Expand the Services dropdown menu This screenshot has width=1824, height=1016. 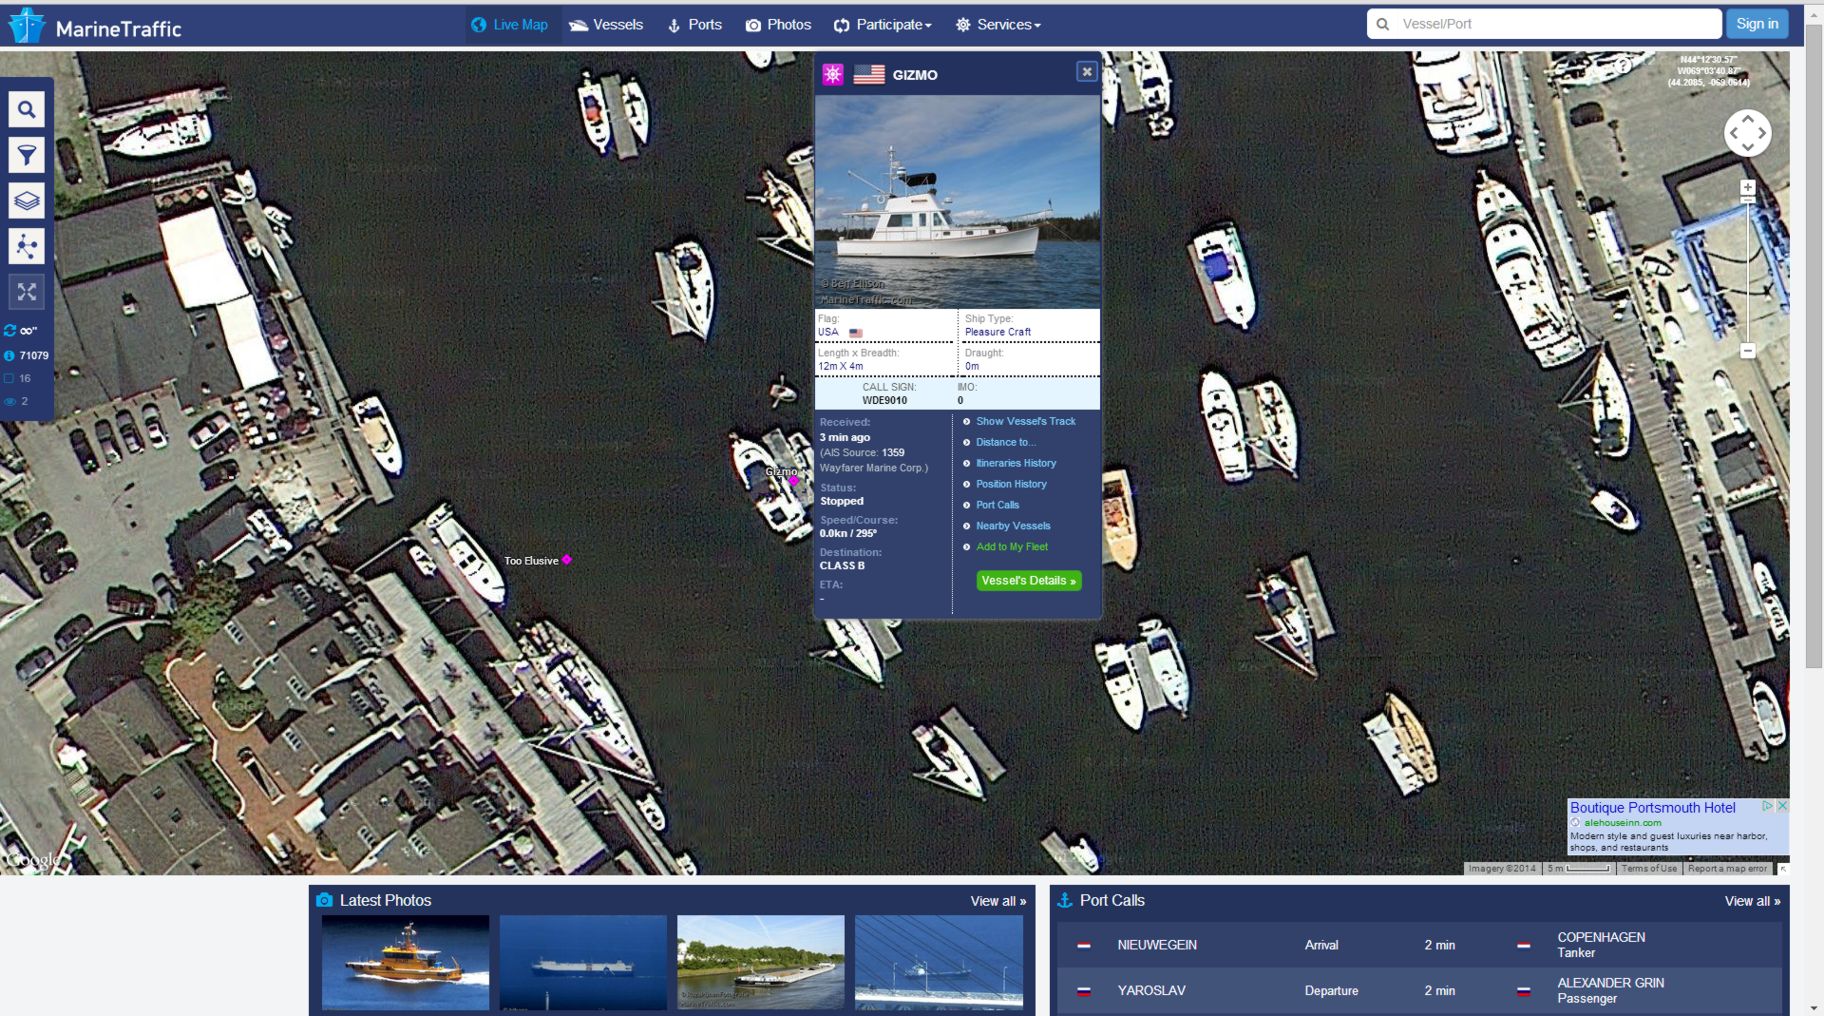point(997,25)
